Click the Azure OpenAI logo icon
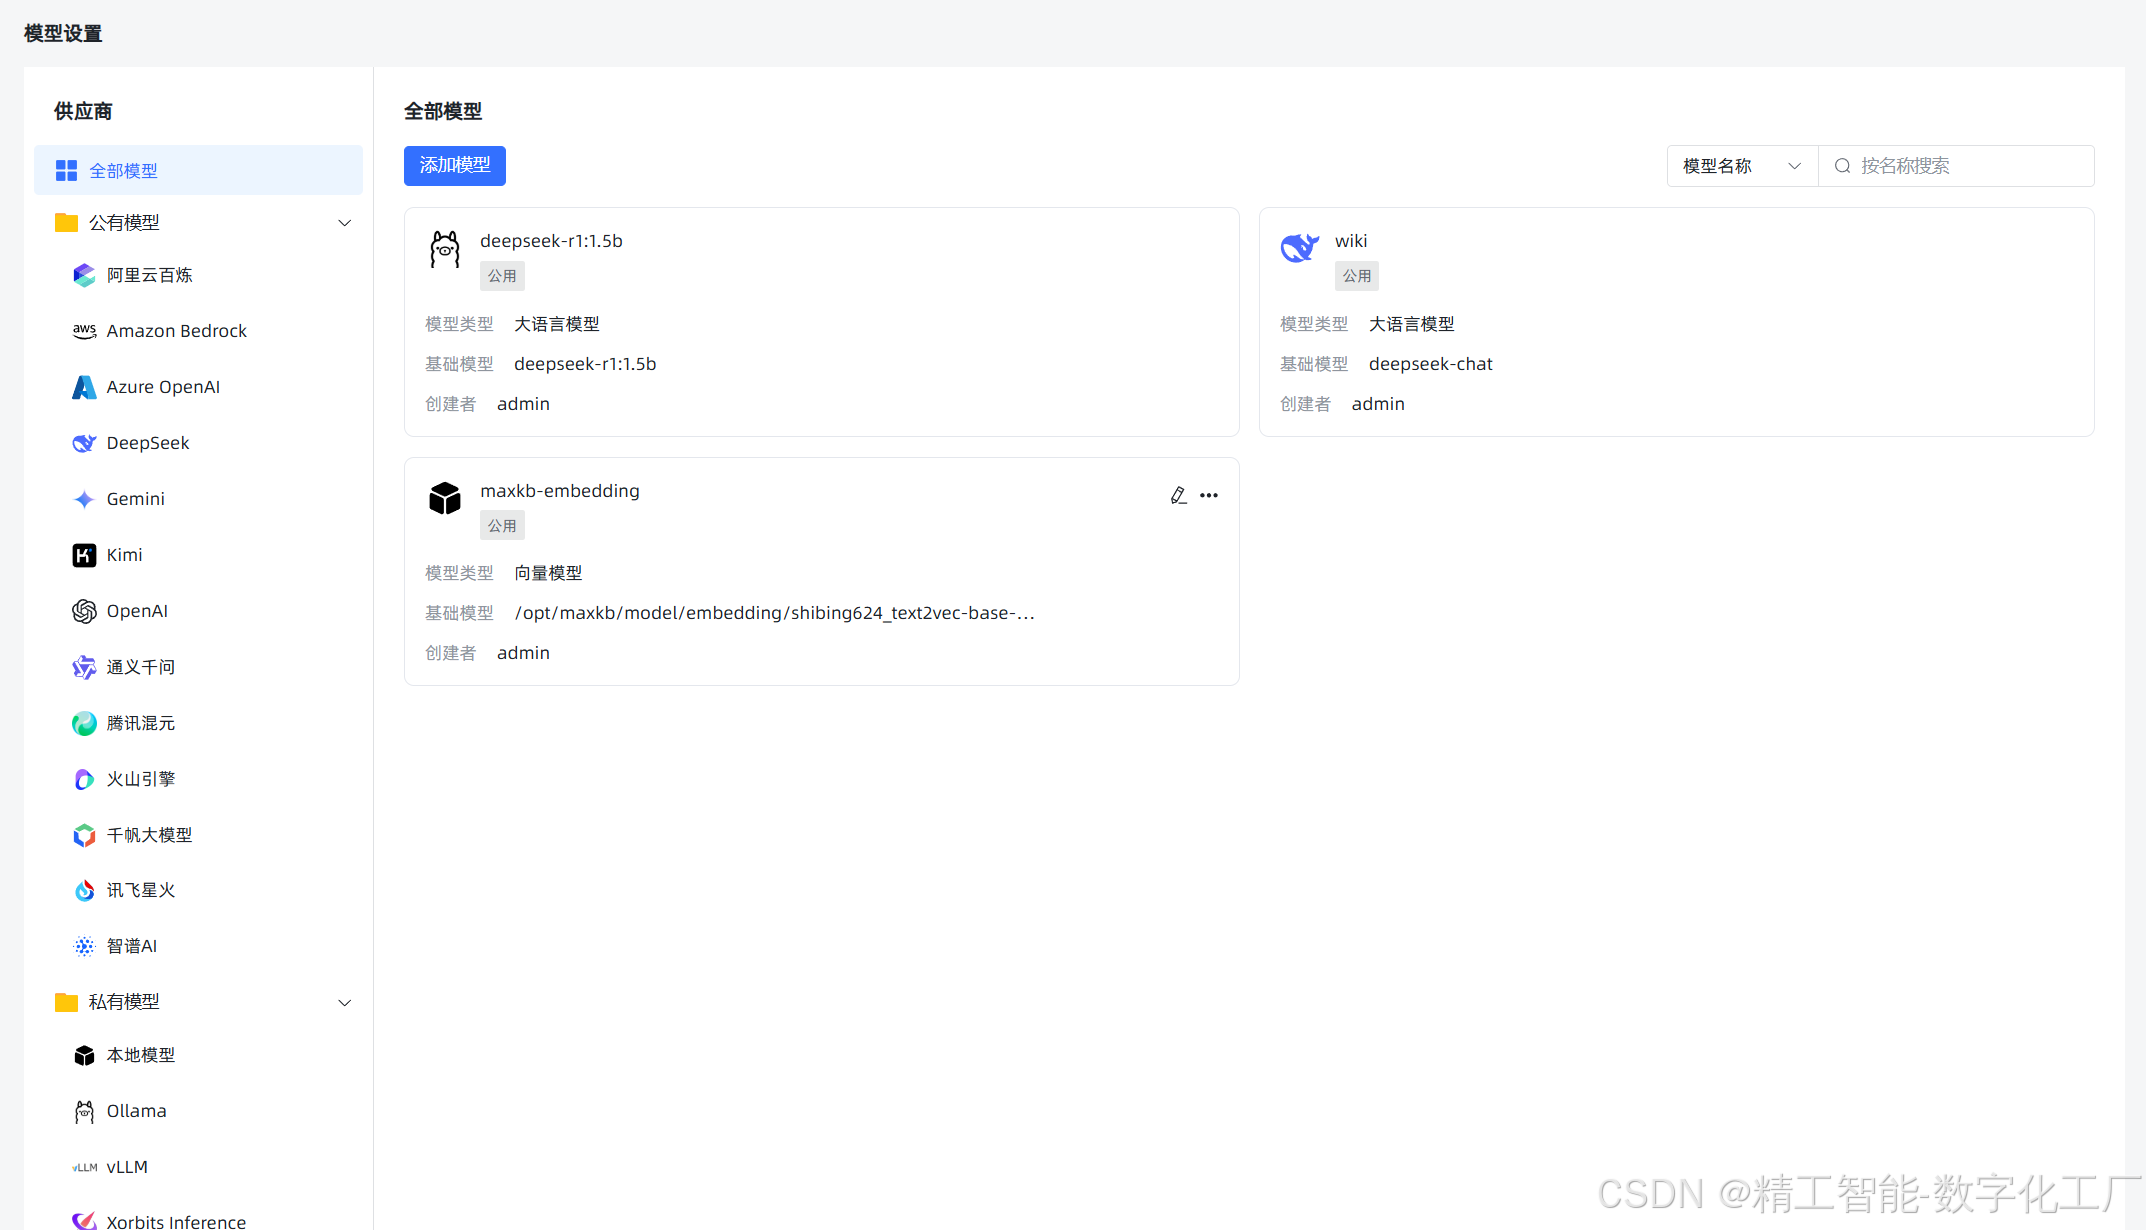Screen dimensions: 2146x1230 [84, 387]
